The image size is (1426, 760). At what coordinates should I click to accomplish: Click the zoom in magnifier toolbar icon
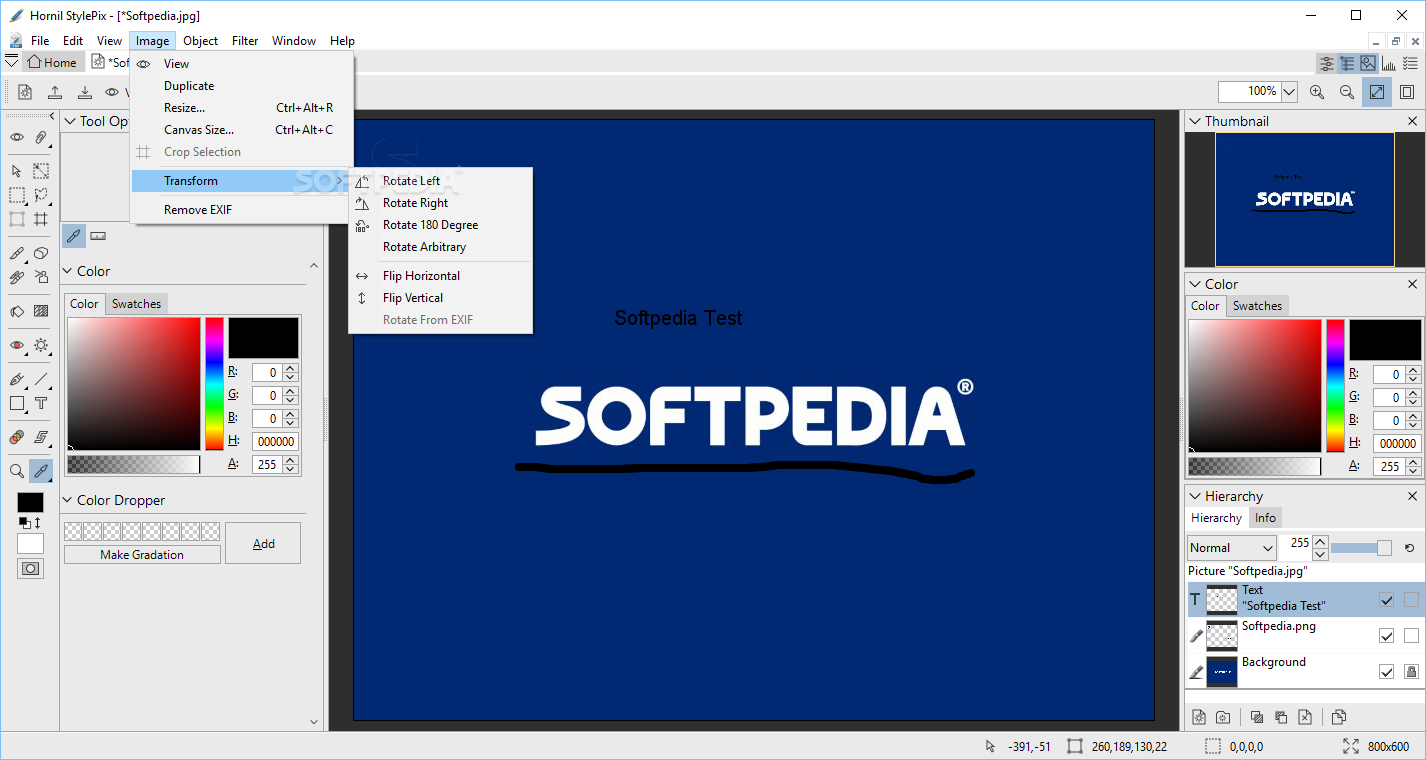(x=1317, y=92)
